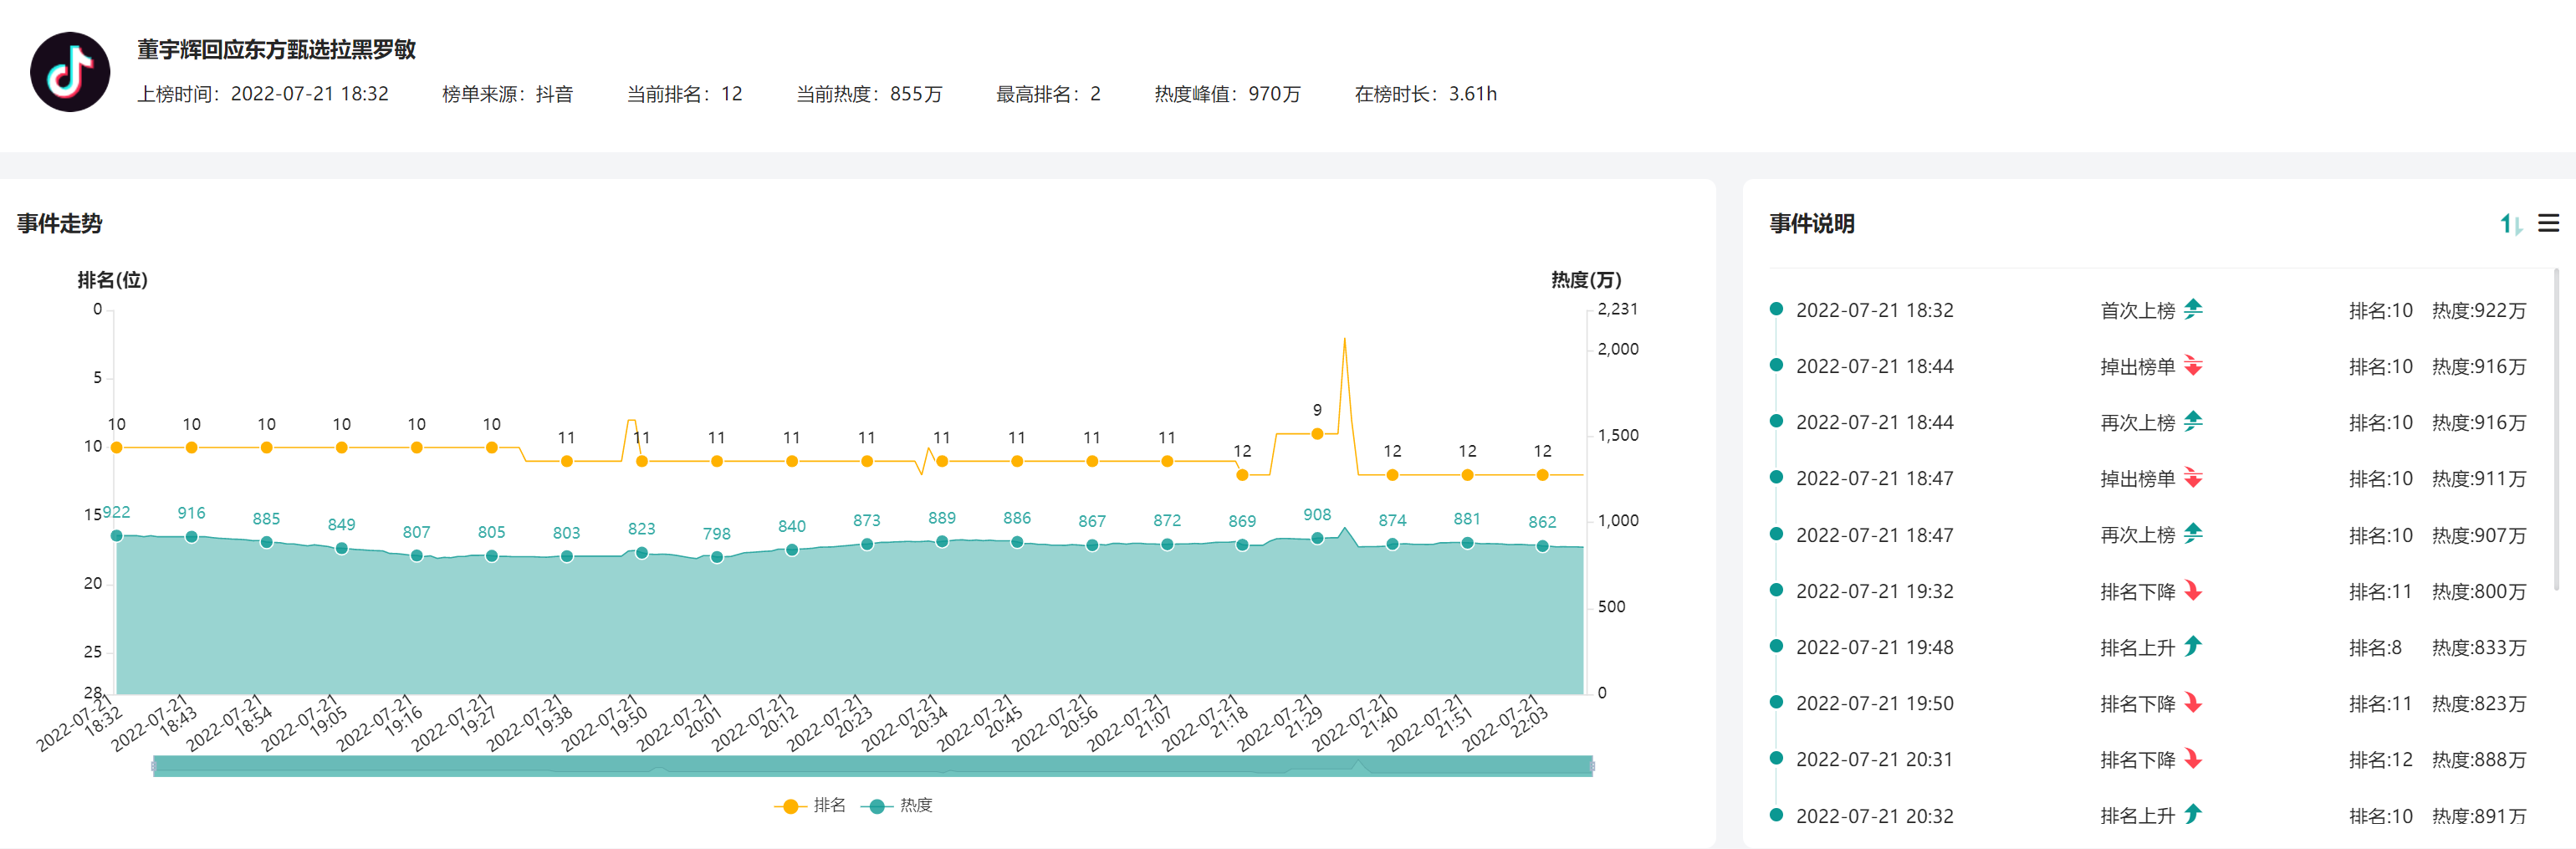Click the 掉出榜单 down icon at 18:44
Screen dimensions: 2576x849
(2193, 366)
